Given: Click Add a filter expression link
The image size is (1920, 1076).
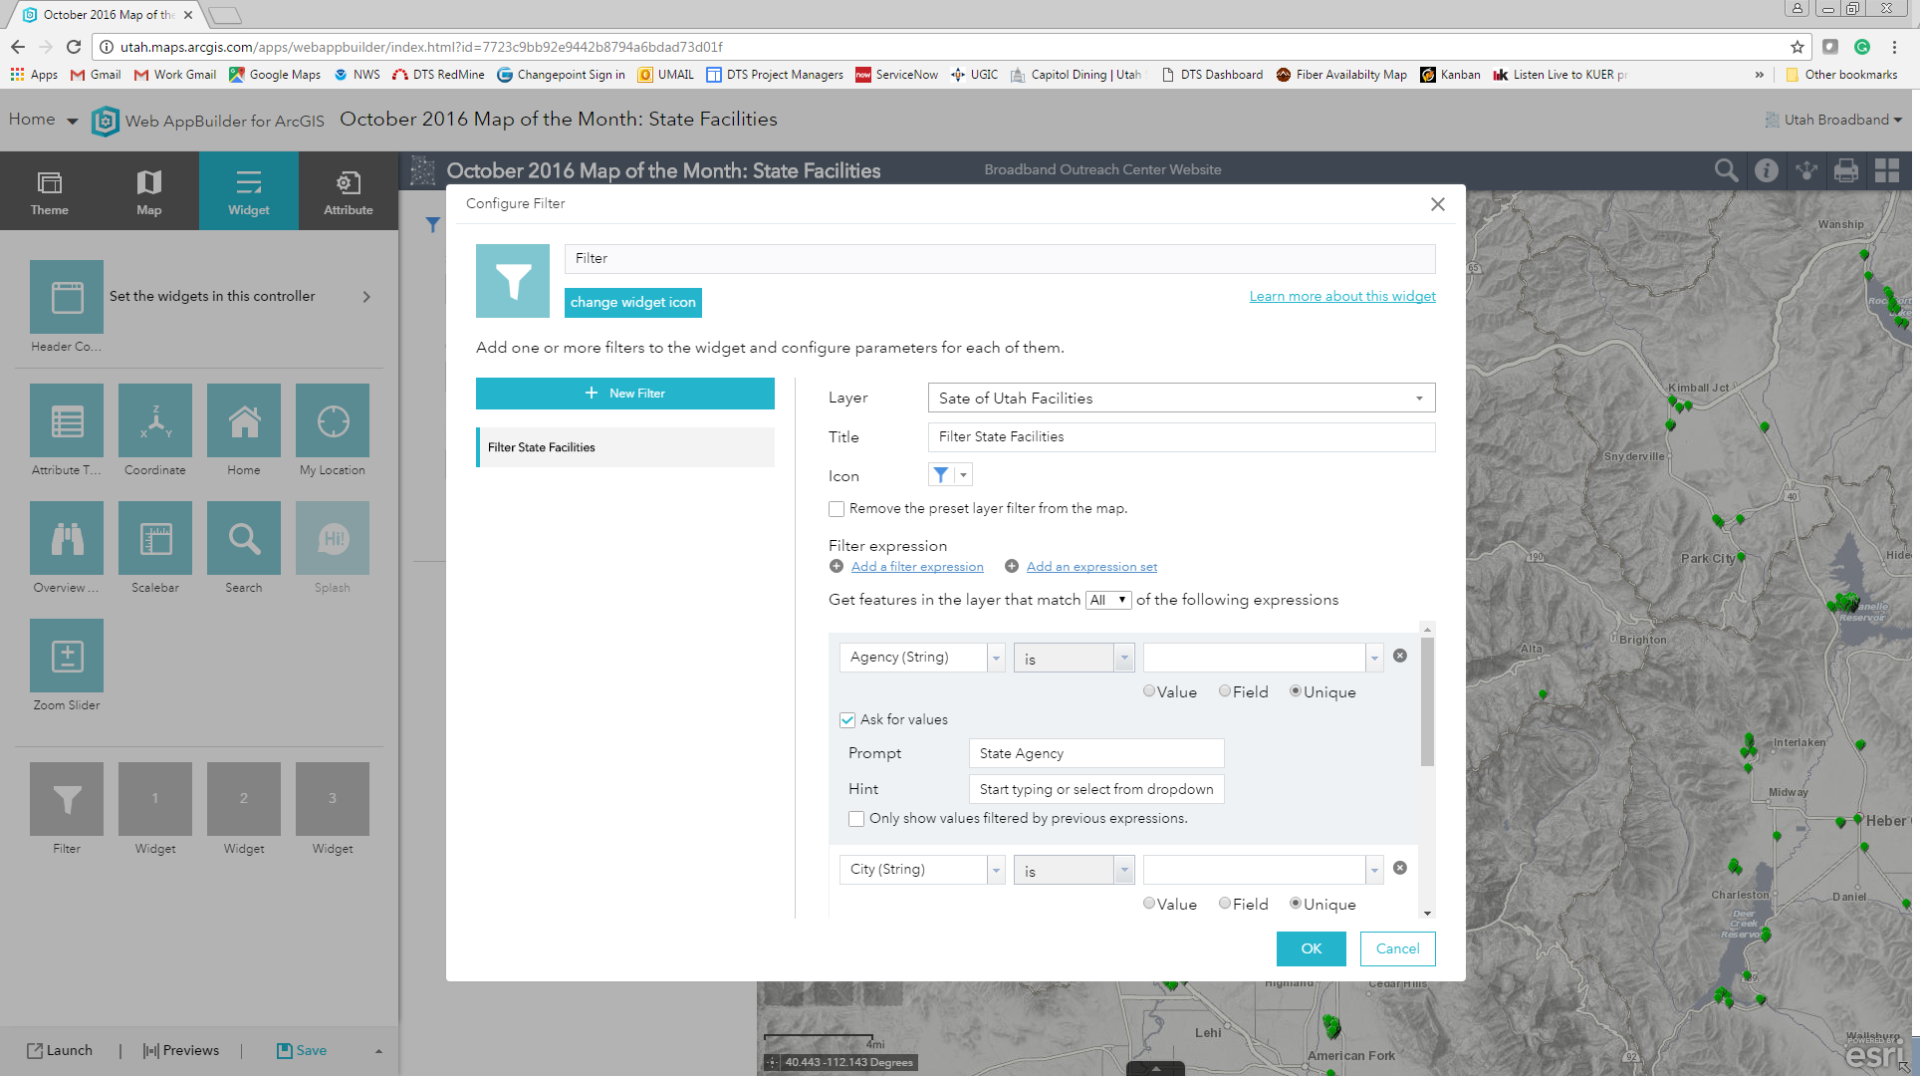Looking at the screenshot, I should coord(917,567).
